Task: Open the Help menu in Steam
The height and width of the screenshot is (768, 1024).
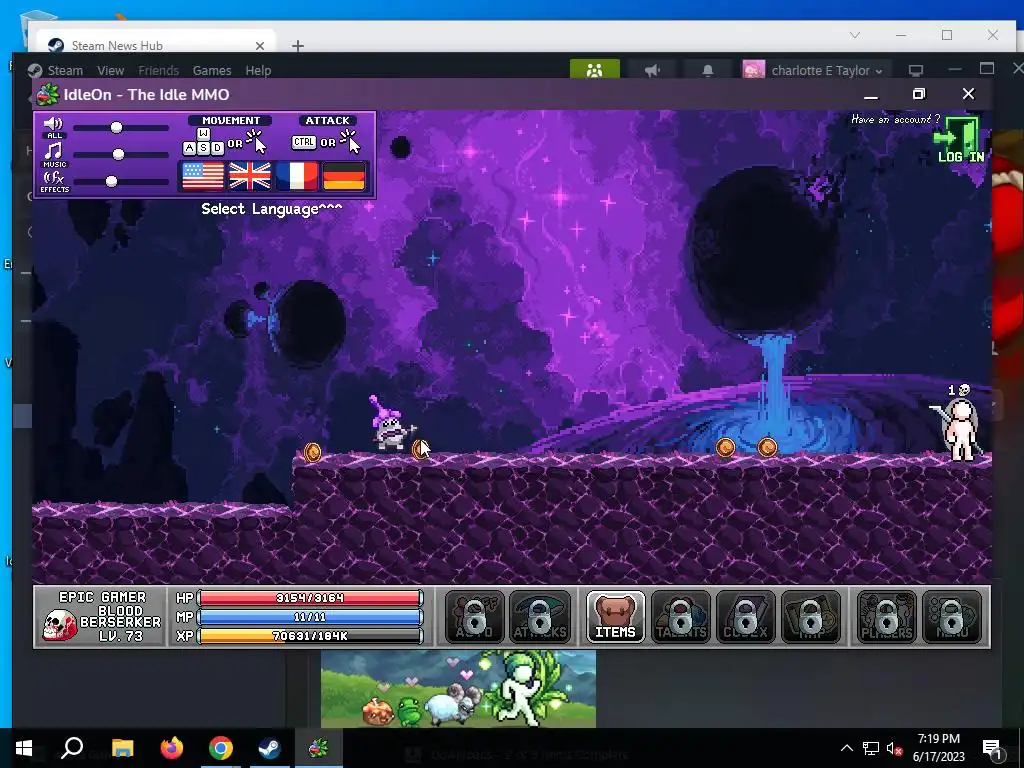Action: [258, 71]
